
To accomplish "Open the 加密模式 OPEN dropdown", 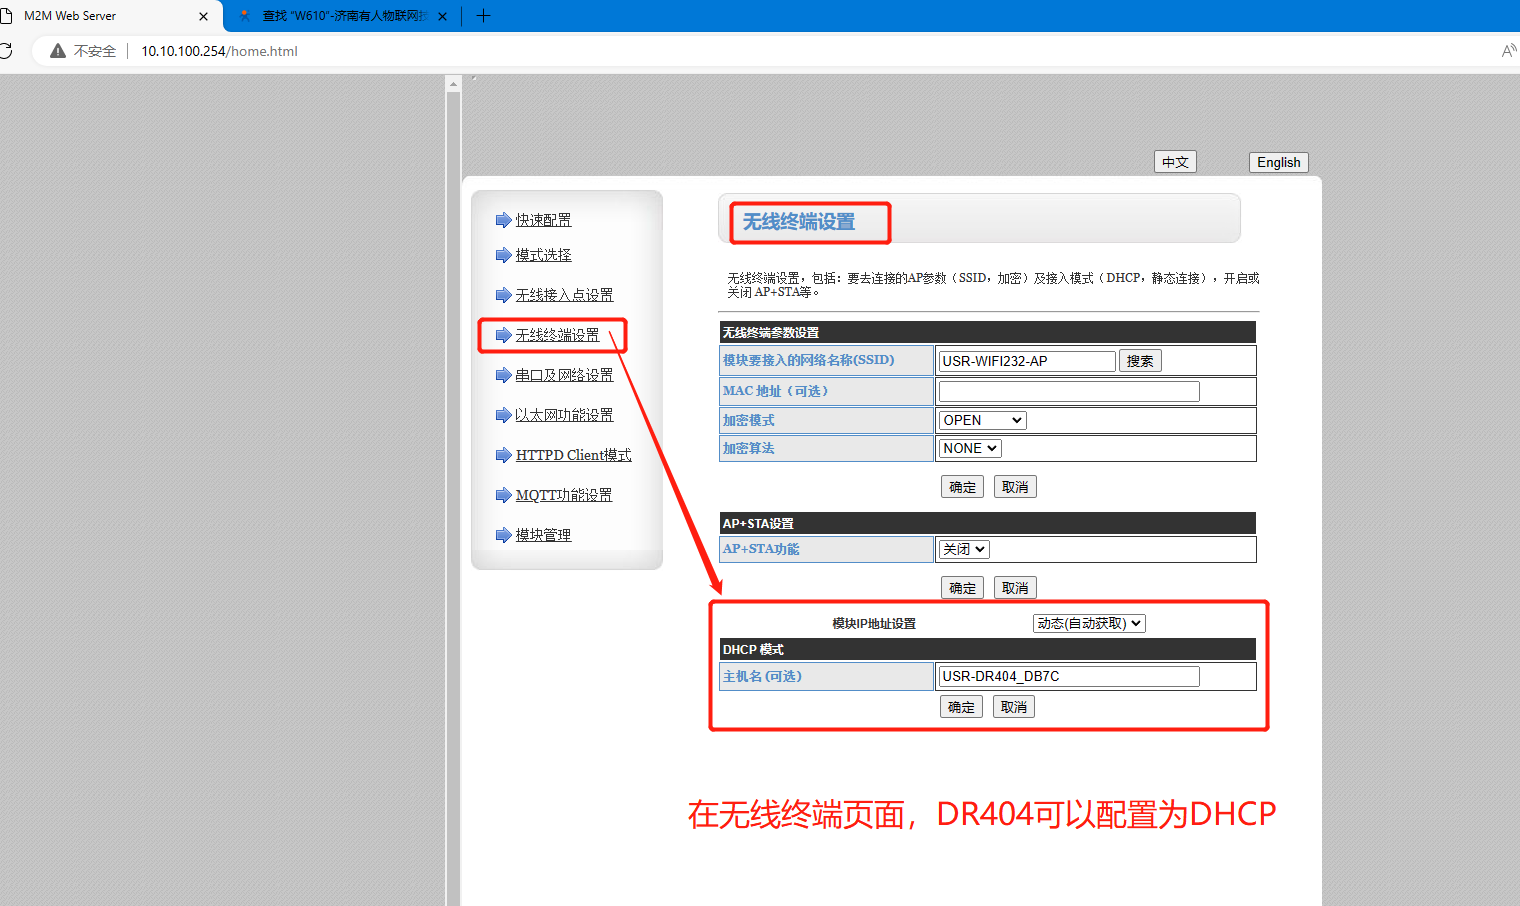I will [982, 420].
